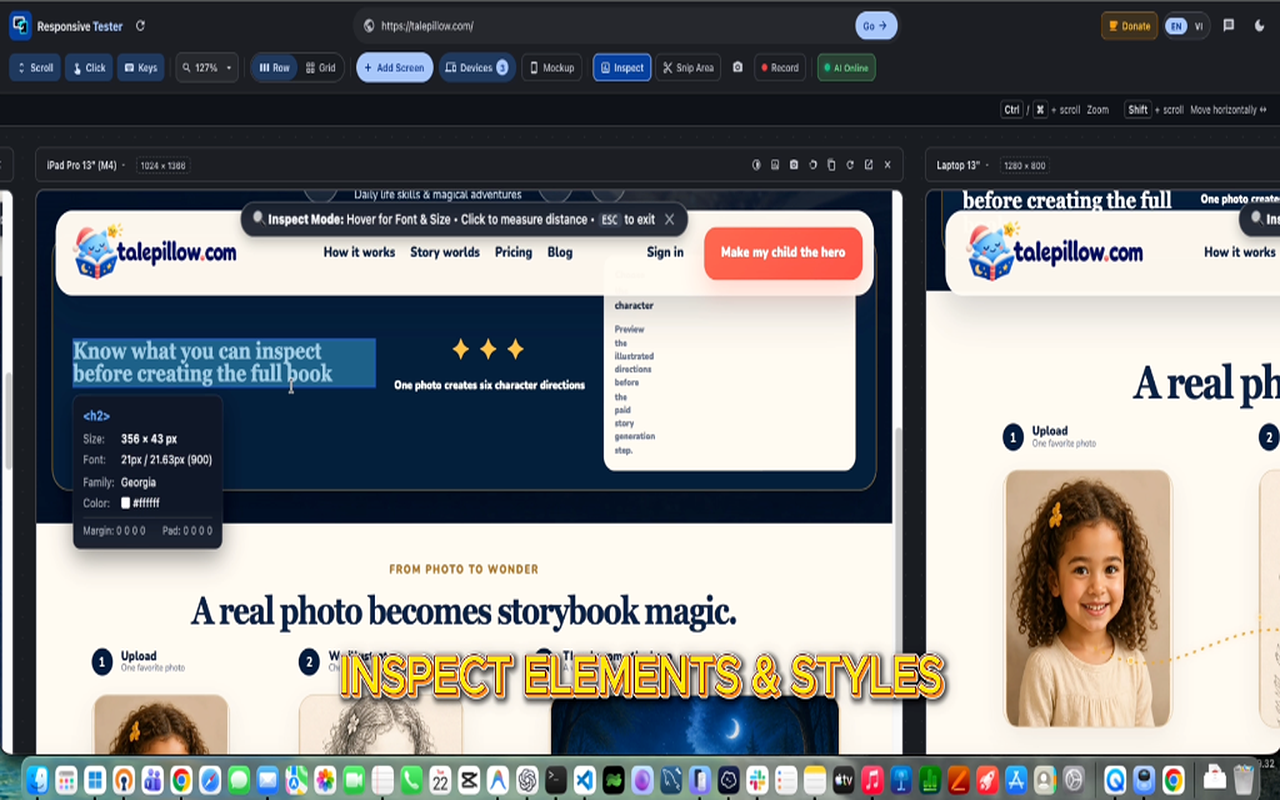
Task: Click the Add Screen button
Action: (395, 68)
